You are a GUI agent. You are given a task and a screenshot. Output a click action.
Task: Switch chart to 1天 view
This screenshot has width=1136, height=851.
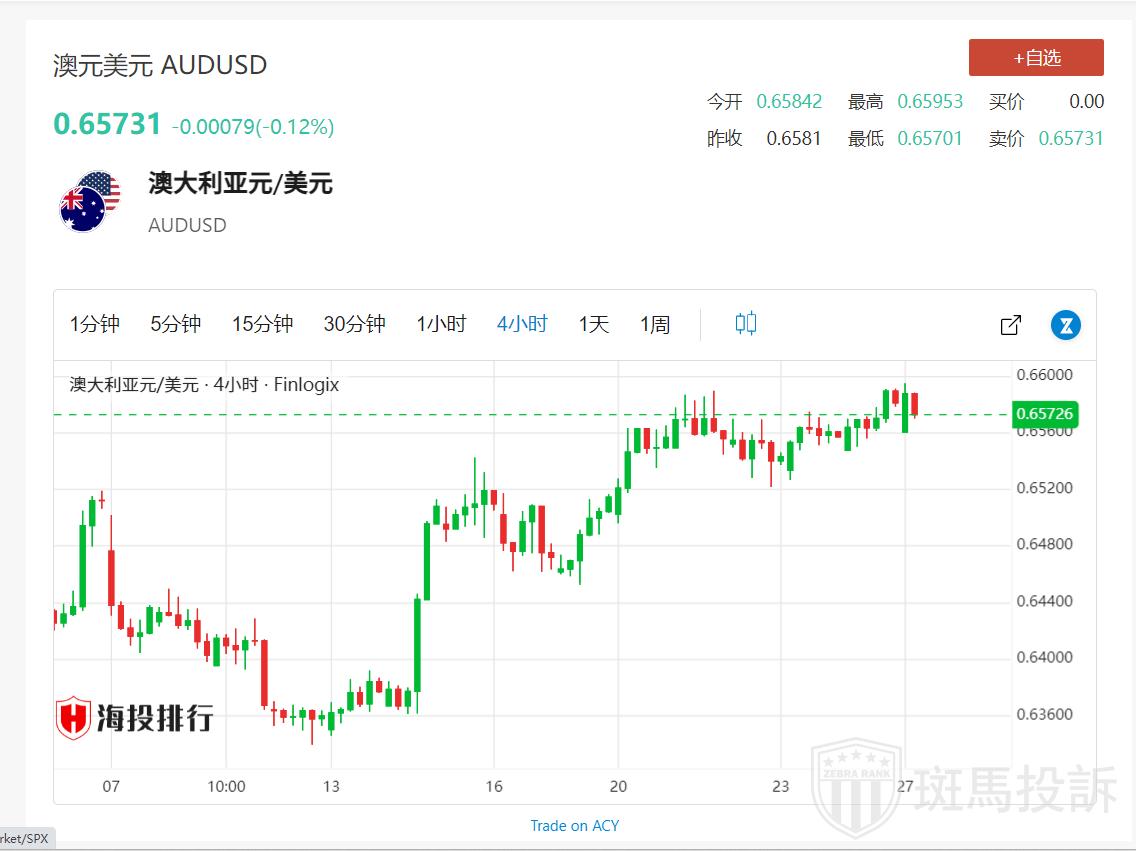(x=593, y=324)
